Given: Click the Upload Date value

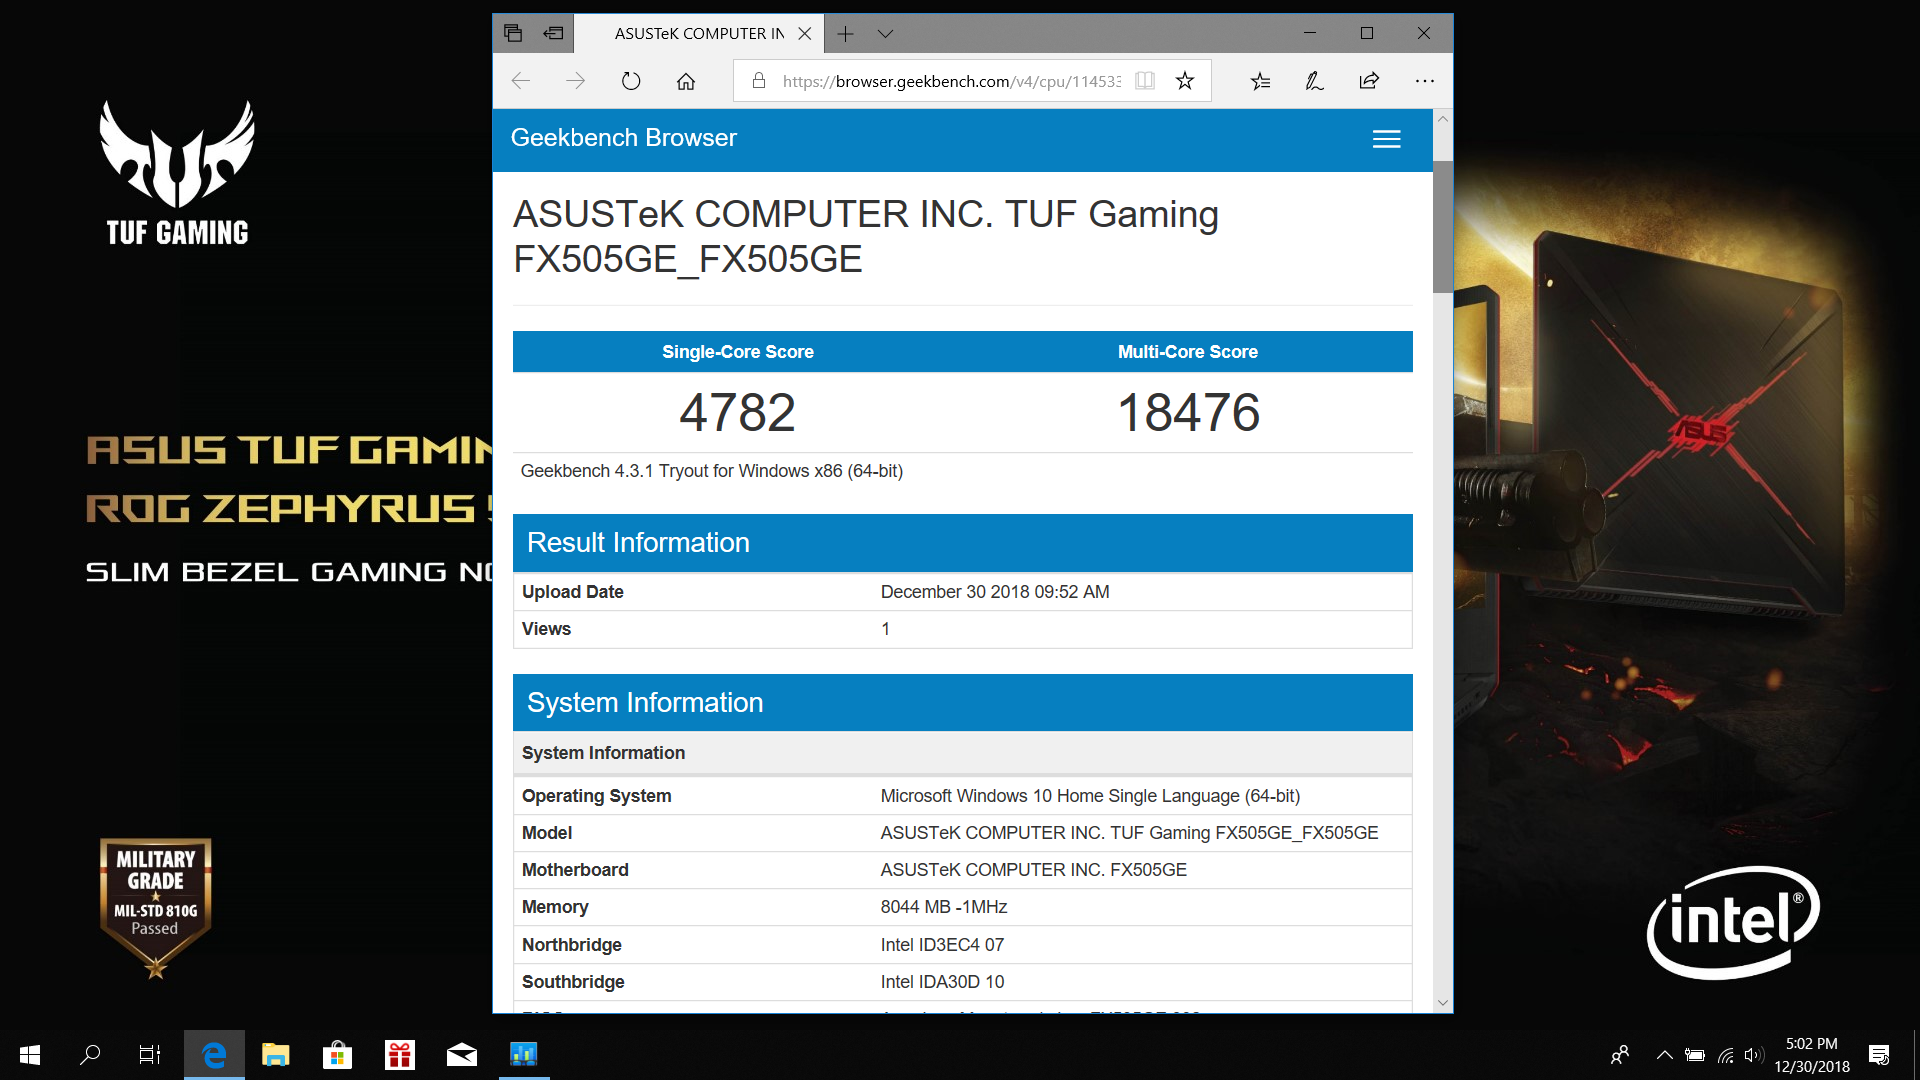Looking at the screenshot, I should click(995, 592).
